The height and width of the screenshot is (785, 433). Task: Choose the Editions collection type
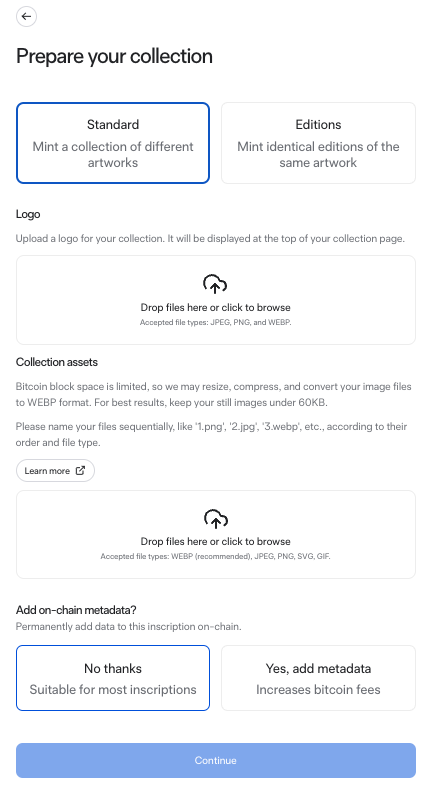click(318, 143)
